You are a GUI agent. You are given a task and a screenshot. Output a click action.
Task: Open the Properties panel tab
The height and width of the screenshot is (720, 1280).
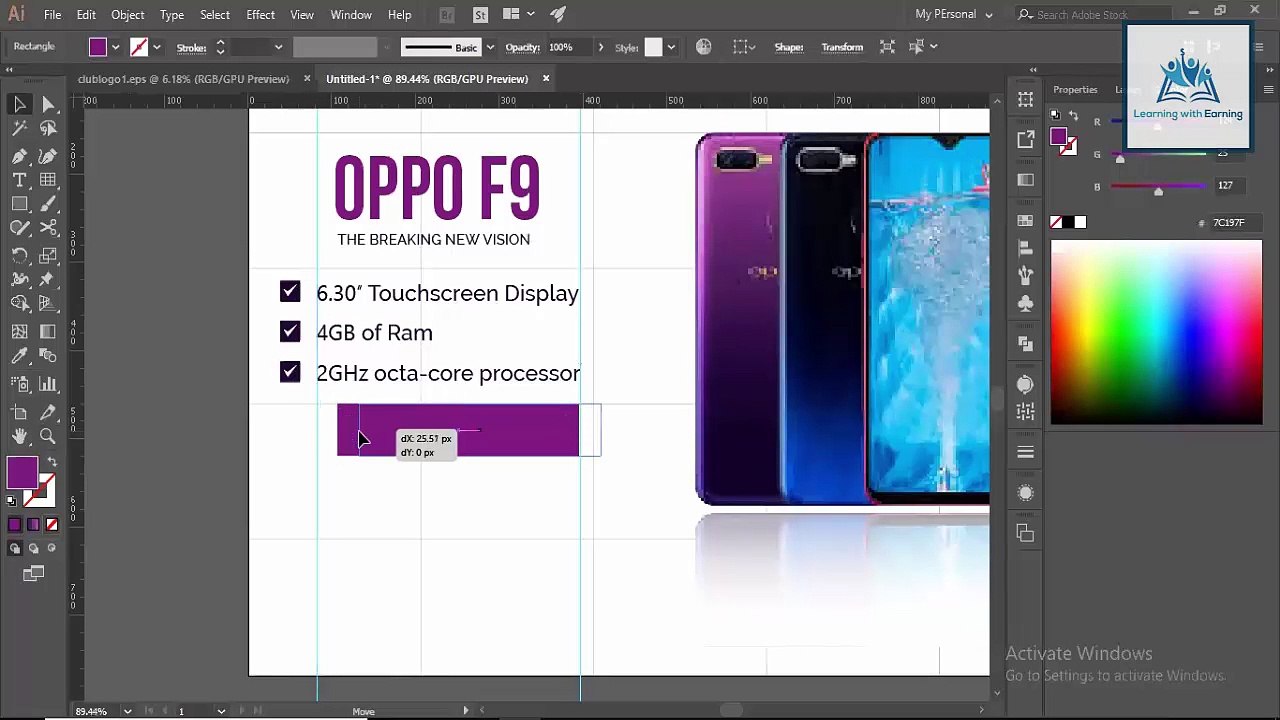1075,90
